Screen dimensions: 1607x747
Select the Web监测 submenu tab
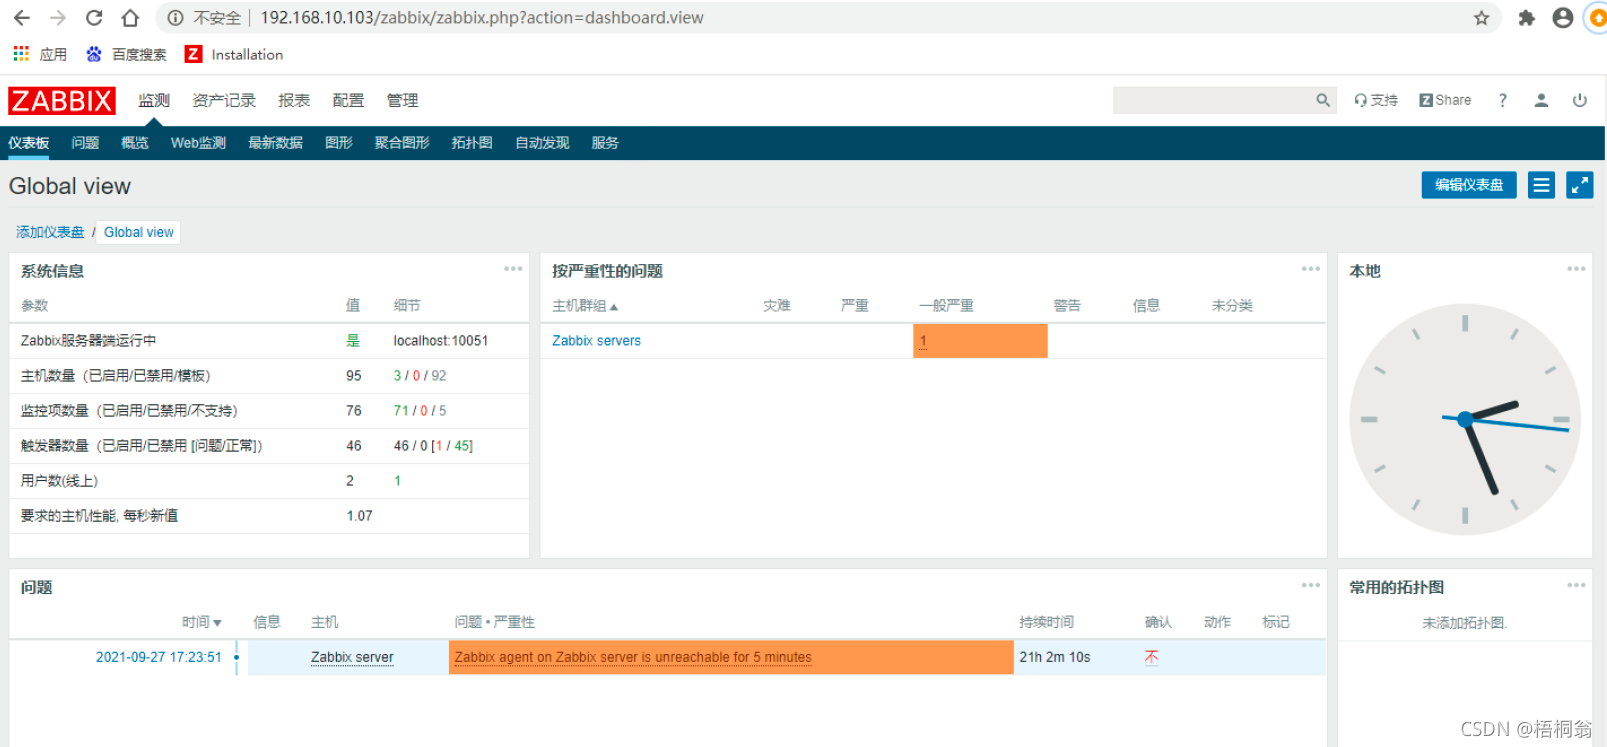pos(198,143)
